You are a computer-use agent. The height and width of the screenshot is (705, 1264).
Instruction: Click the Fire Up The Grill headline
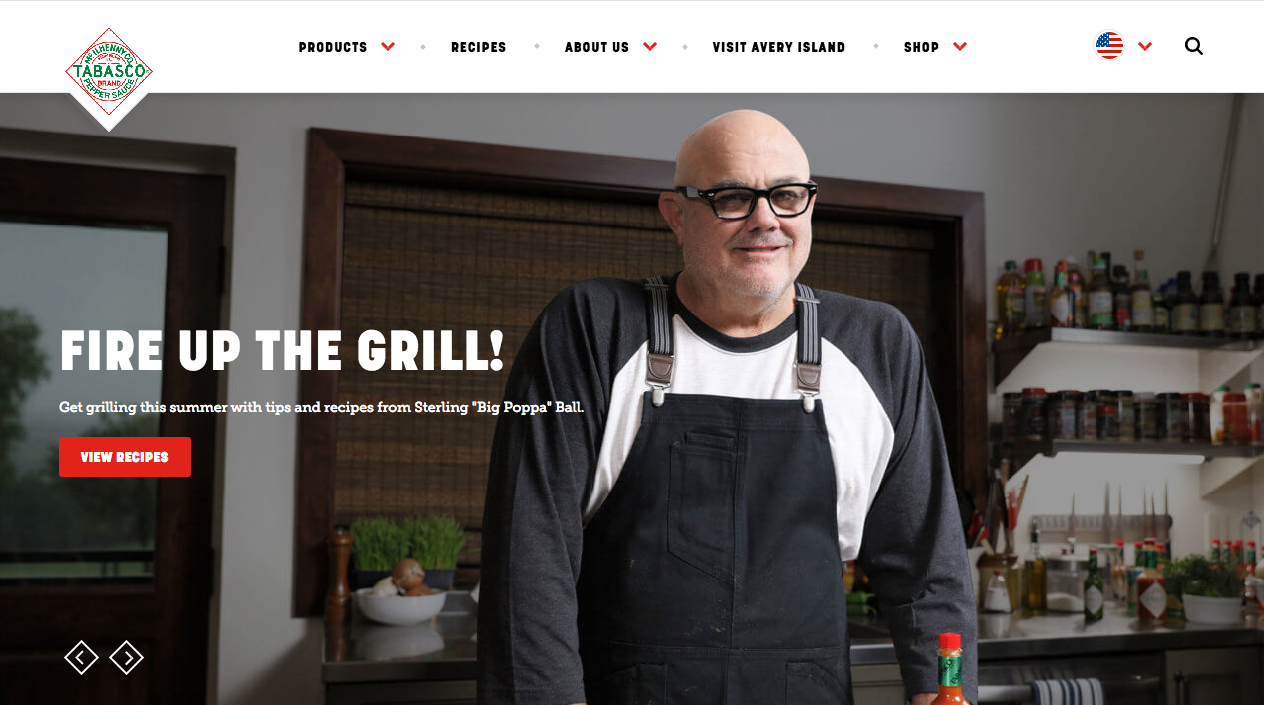(282, 351)
